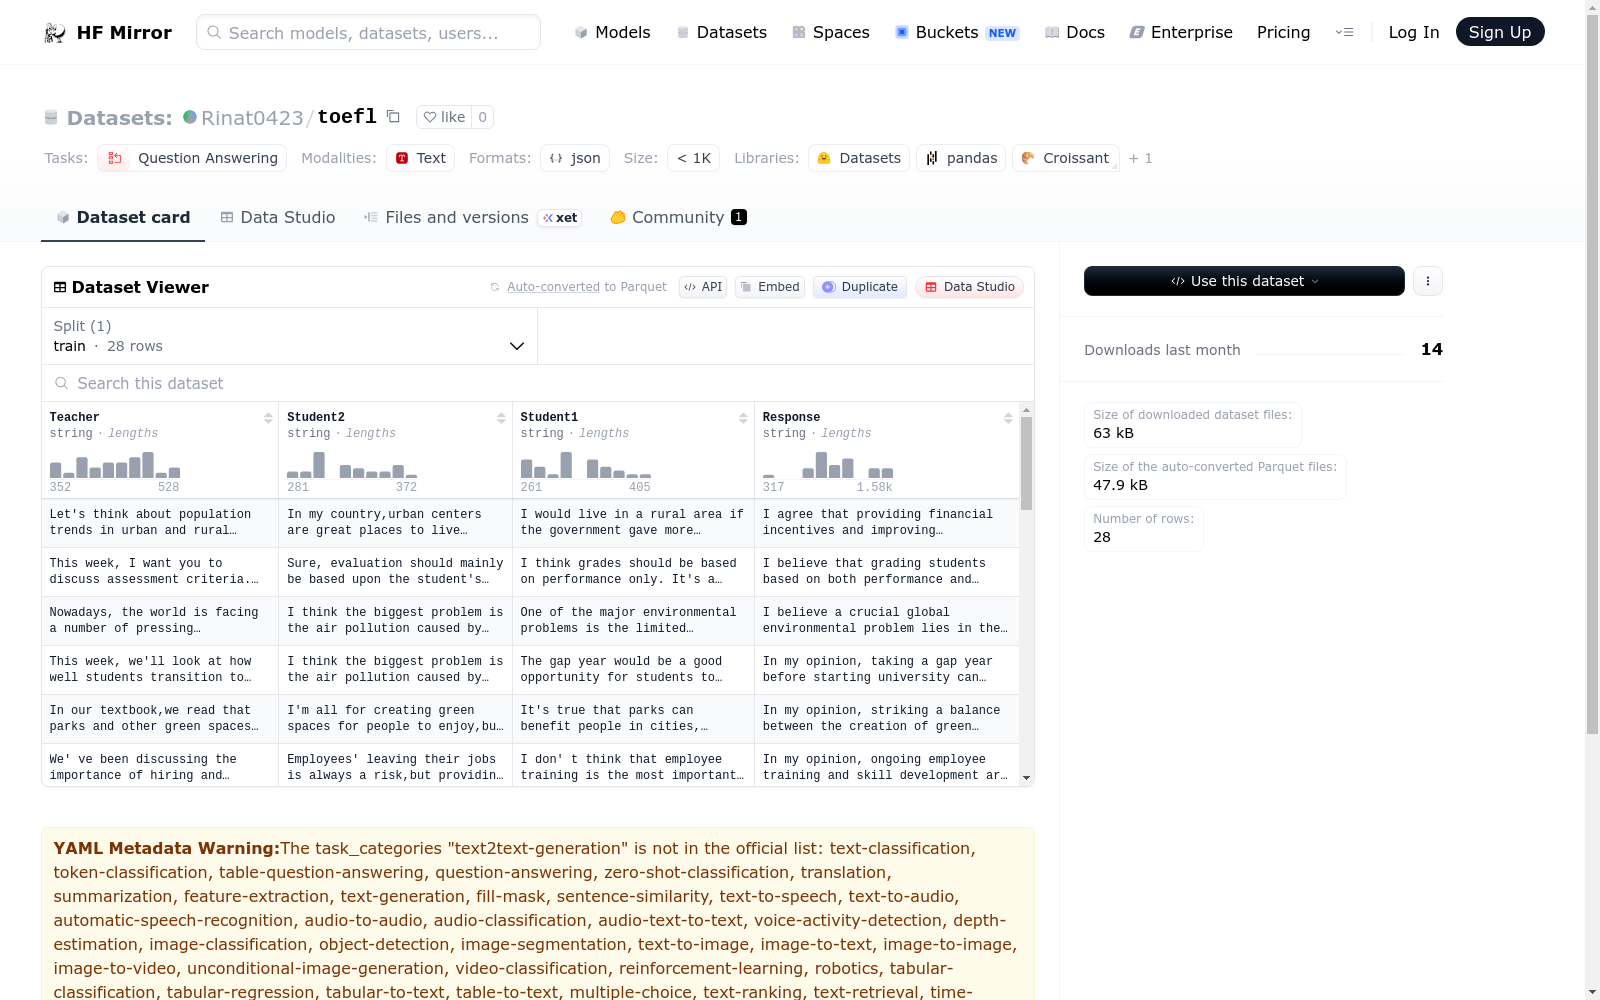1600x1000 pixels.
Task: Open the Models nav item
Action: pos(612,32)
